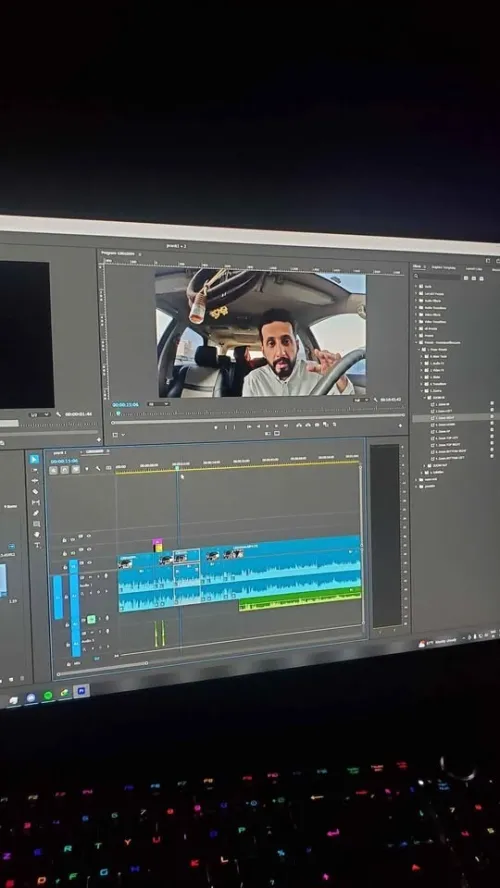This screenshot has height=888, width=500.
Task: Select the Zoom TOP LEFT preset
Action: pyautogui.click(x=446, y=438)
